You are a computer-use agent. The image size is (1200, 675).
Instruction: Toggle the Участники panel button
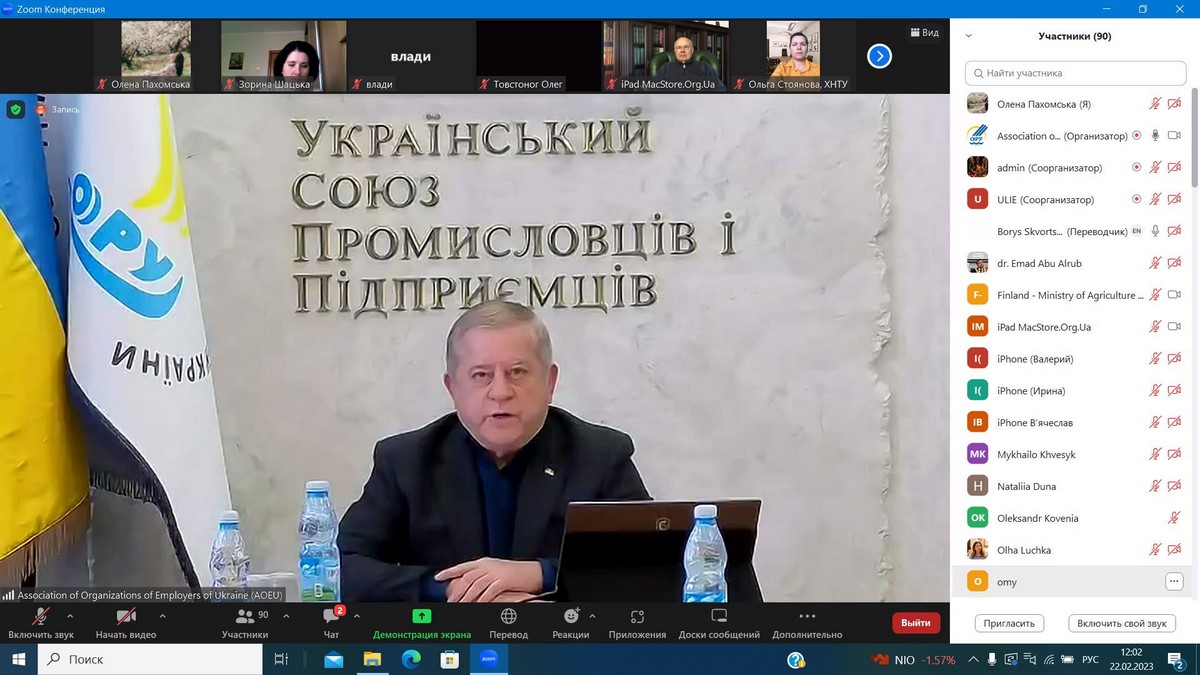point(245,617)
